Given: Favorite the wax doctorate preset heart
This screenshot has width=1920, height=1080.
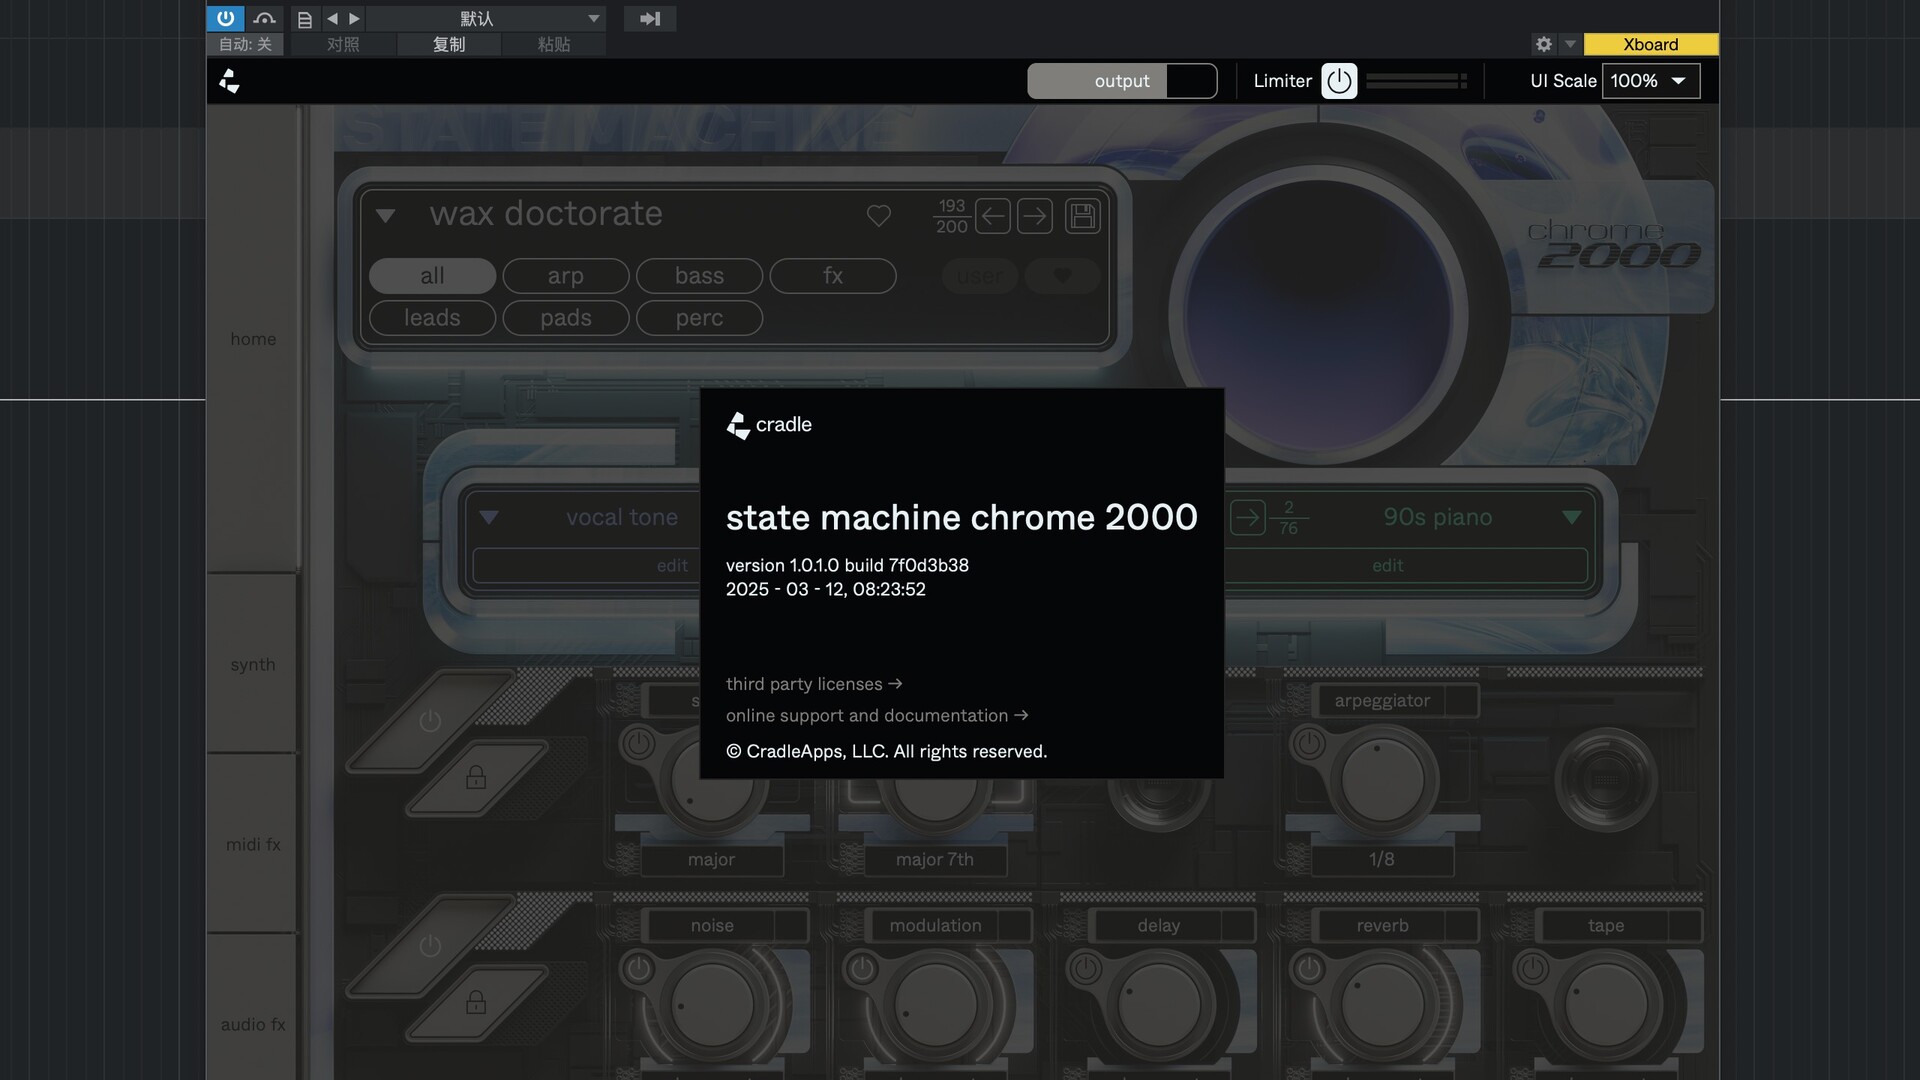Looking at the screenshot, I should pos(878,215).
